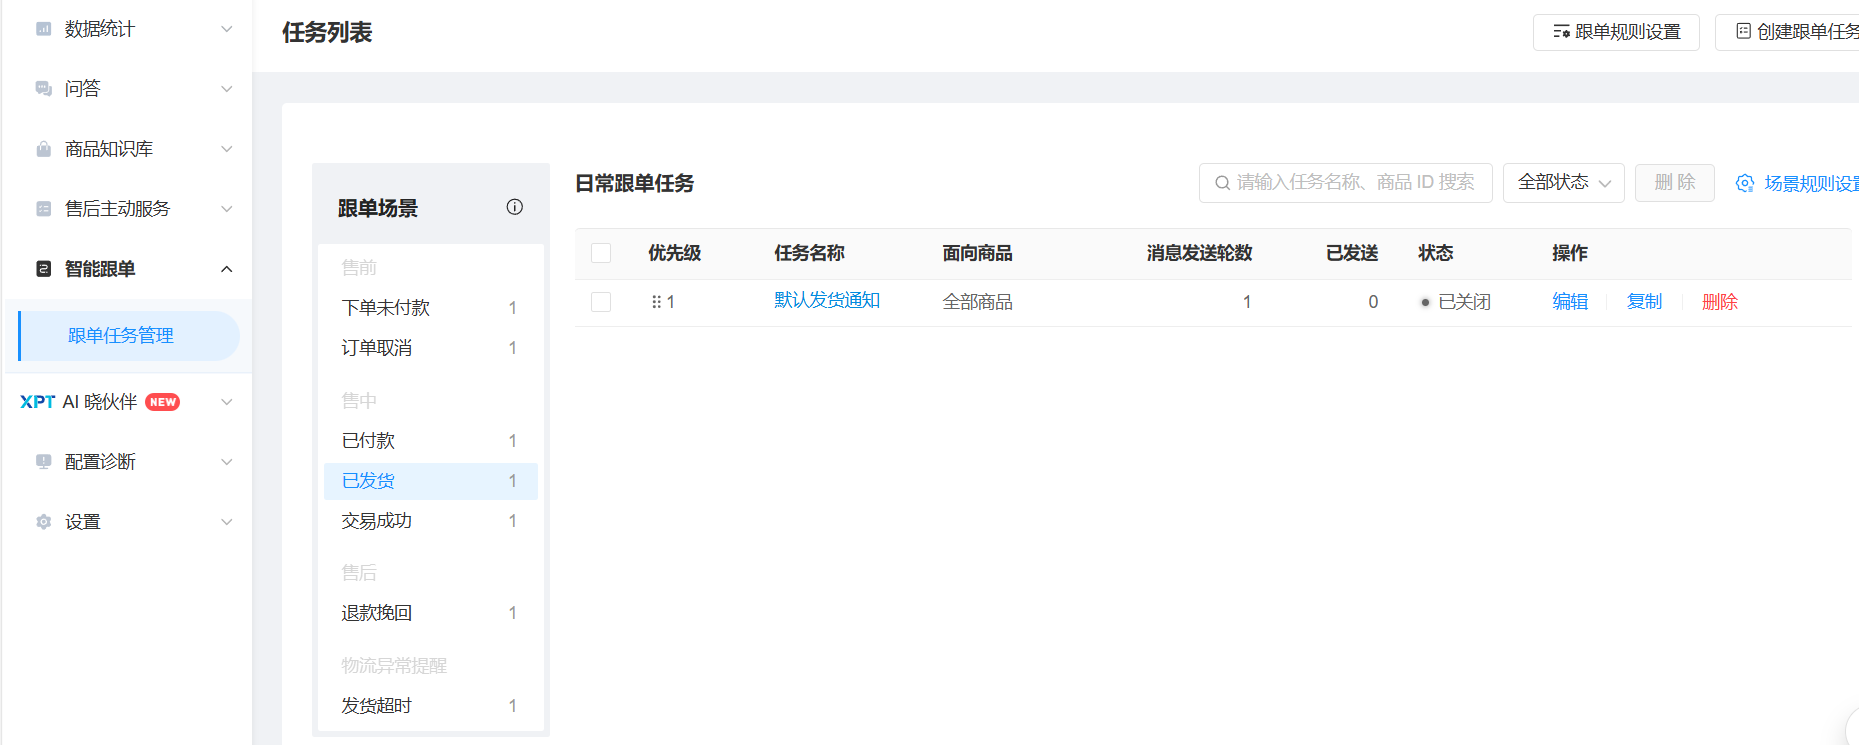
Task: Expand the 商品知识库 menu chevron
Action: click(227, 149)
